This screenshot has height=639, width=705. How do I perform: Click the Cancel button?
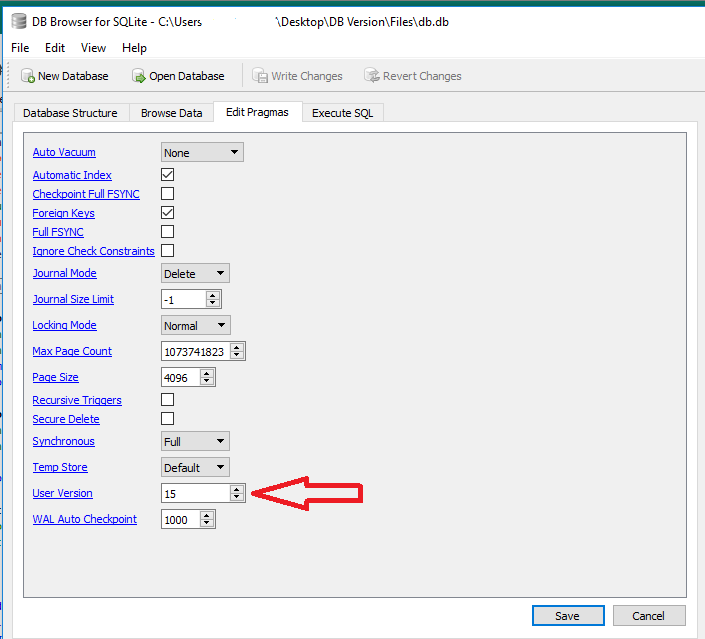coord(649,616)
